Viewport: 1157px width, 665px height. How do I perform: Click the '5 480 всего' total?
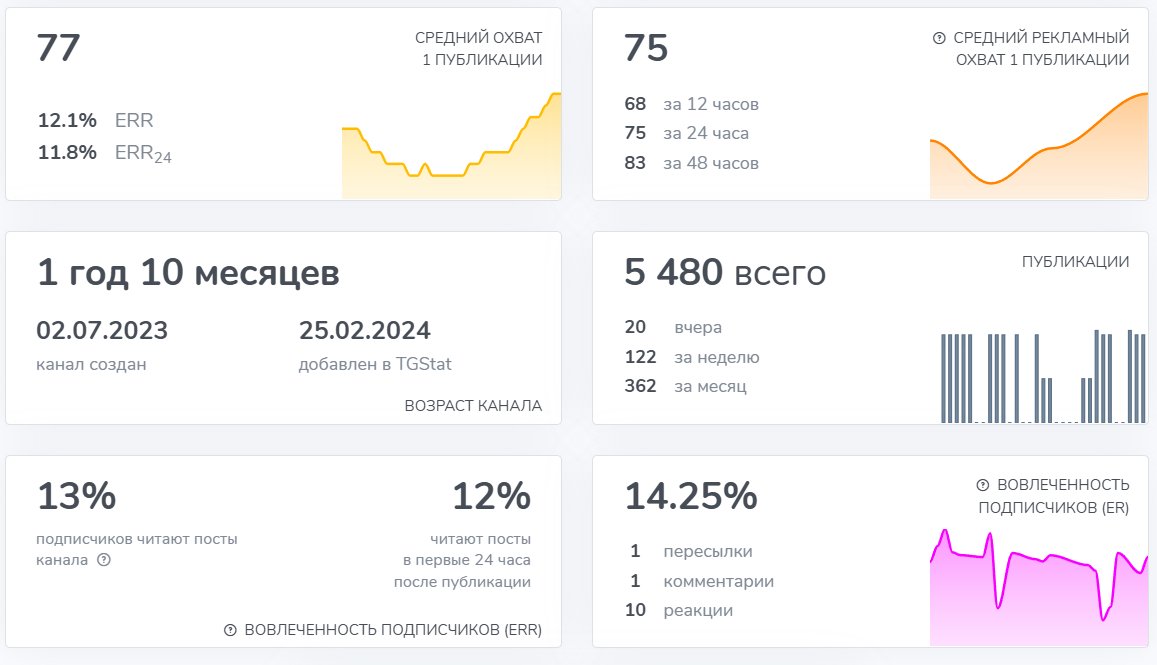[x=725, y=272]
